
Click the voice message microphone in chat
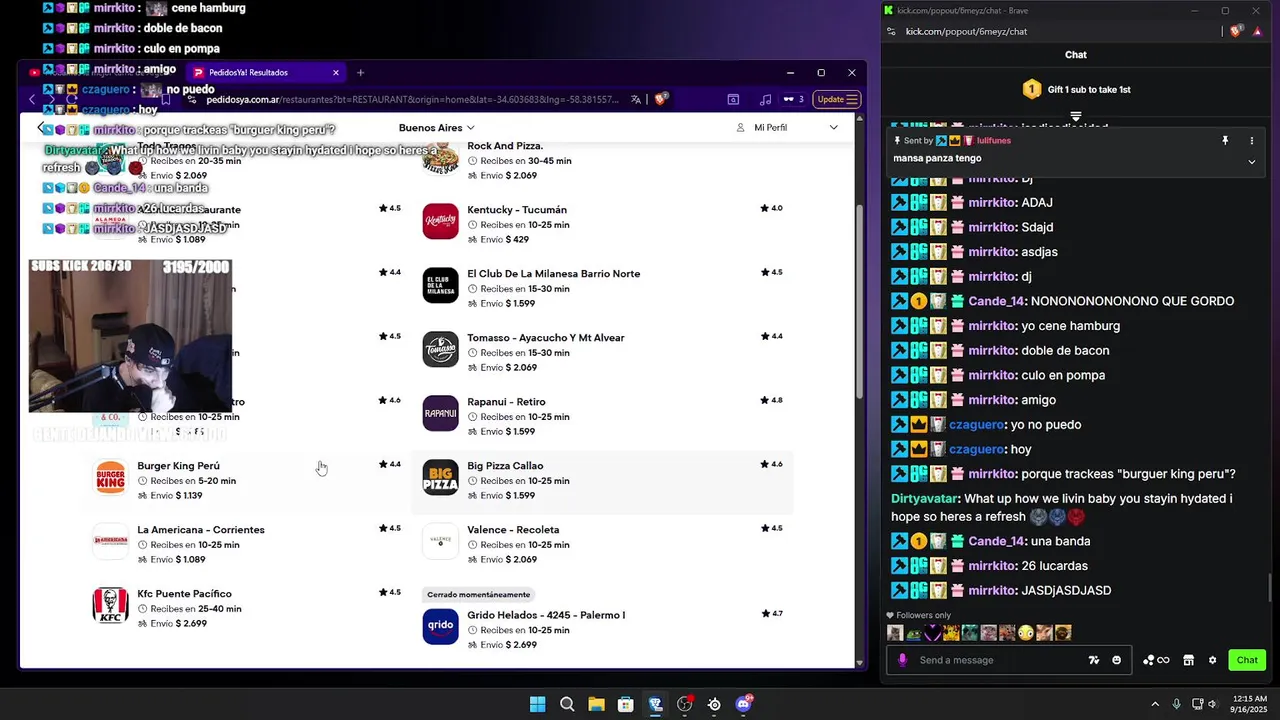[x=902, y=660]
